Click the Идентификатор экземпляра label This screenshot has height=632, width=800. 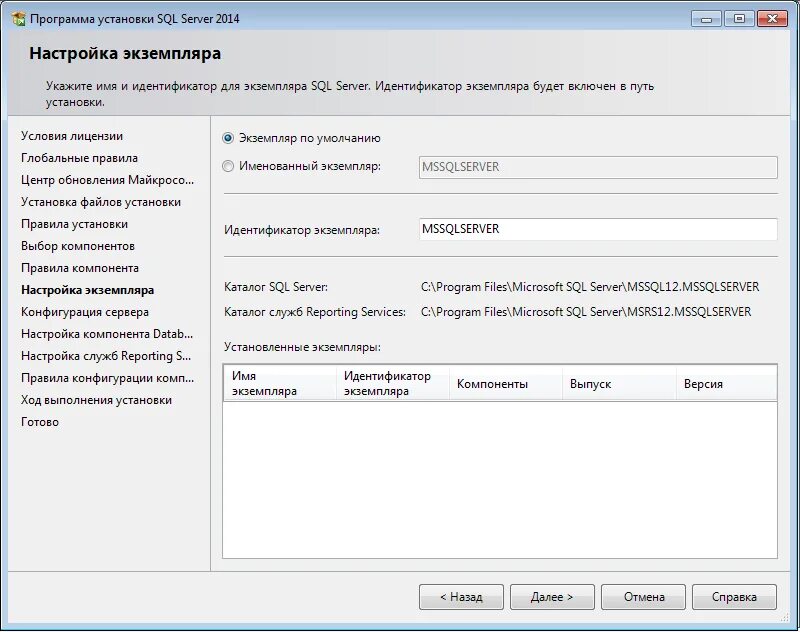[302, 230]
